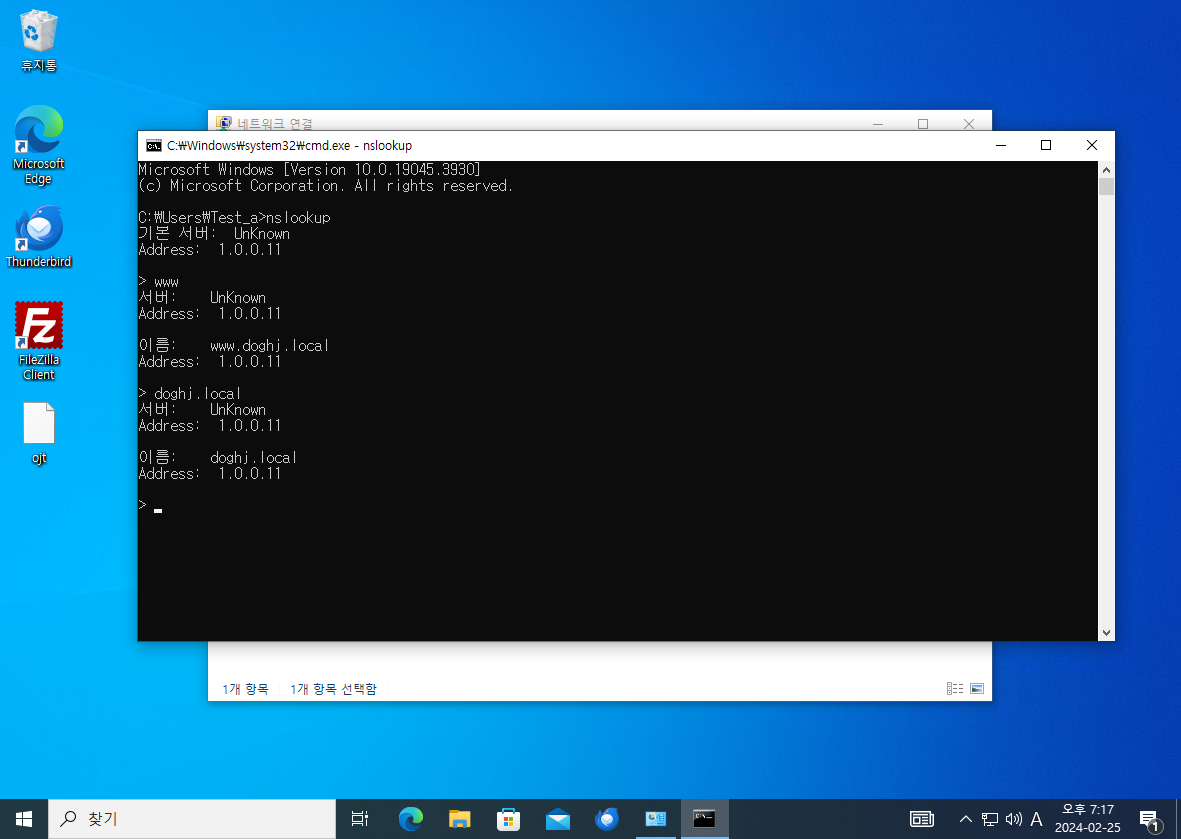This screenshot has width=1181, height=839.
Task: Open FileZilla Client desktop shortcut
Action: click(x=38, y=341)
